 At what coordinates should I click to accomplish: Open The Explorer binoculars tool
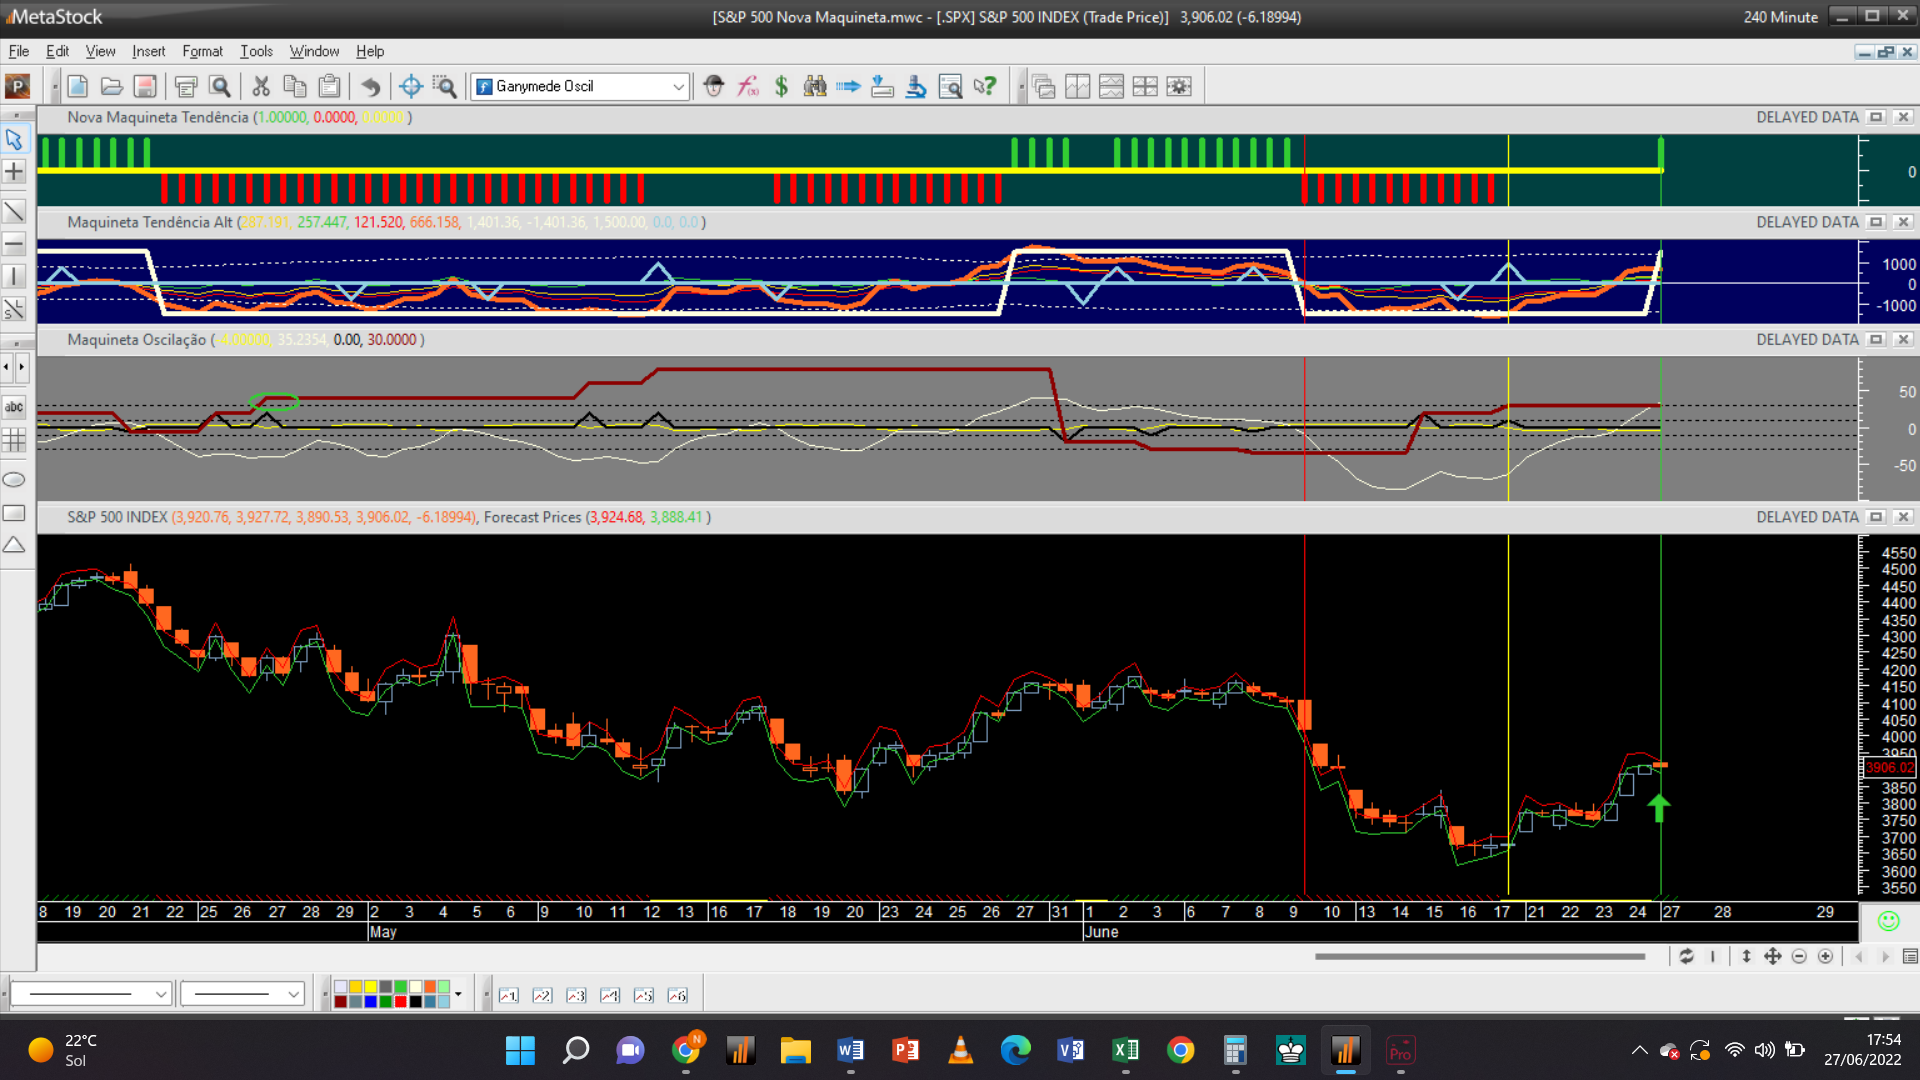point(815,87)
